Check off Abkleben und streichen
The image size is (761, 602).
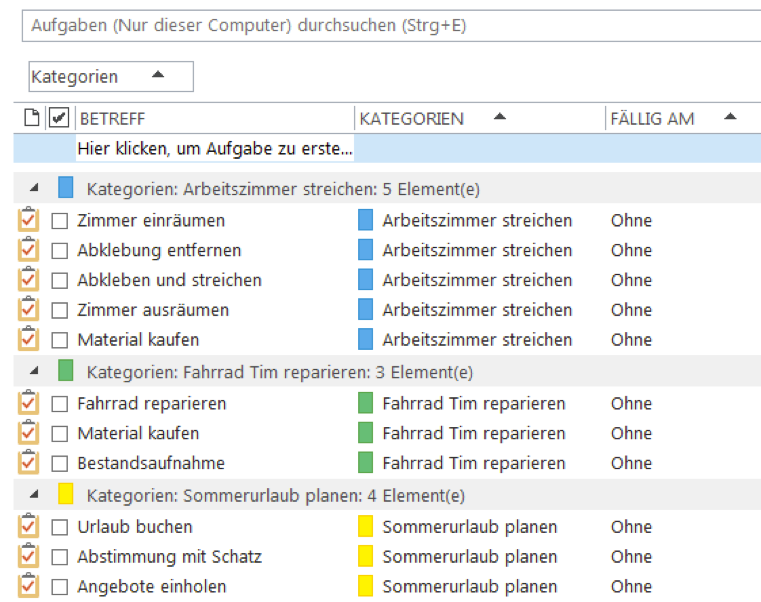pos(60,281)
